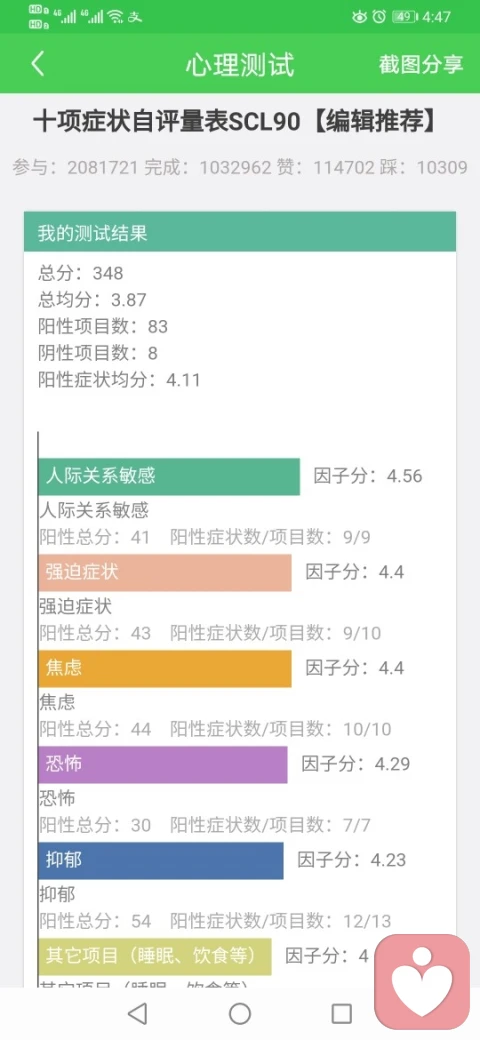
Task: Open recent apps with square button
Action: (341, 1013)
